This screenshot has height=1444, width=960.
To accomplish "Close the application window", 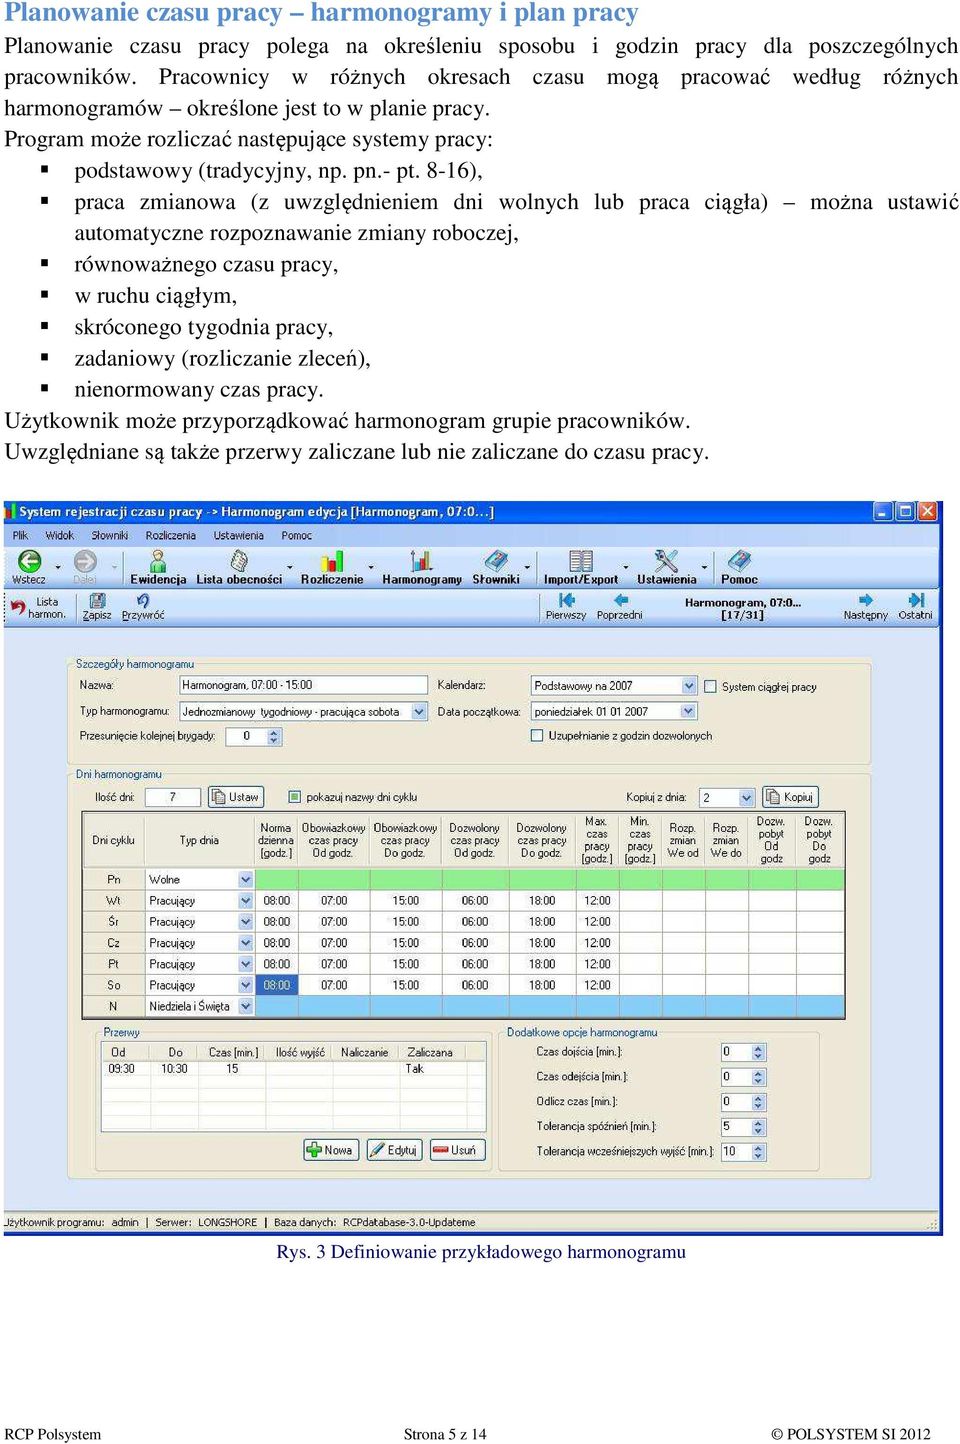I will tap(928, 511).
